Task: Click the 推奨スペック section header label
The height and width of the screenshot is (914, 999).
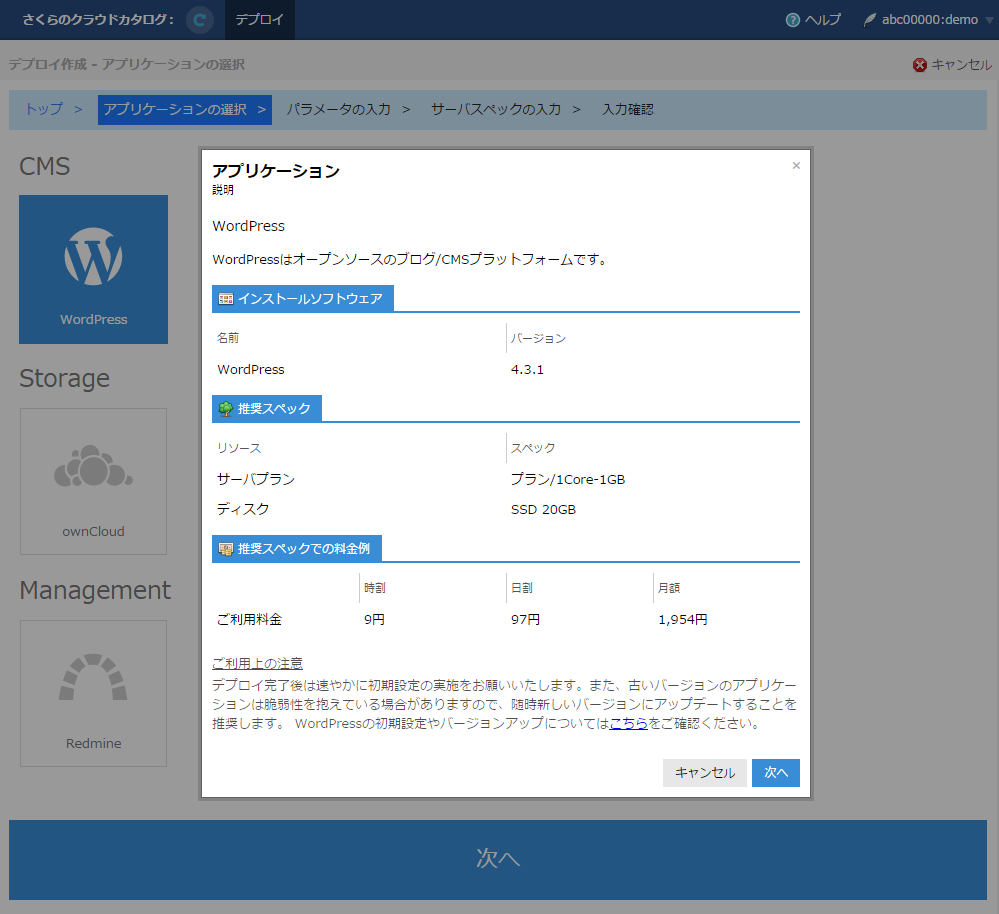Action: (274, 409)
